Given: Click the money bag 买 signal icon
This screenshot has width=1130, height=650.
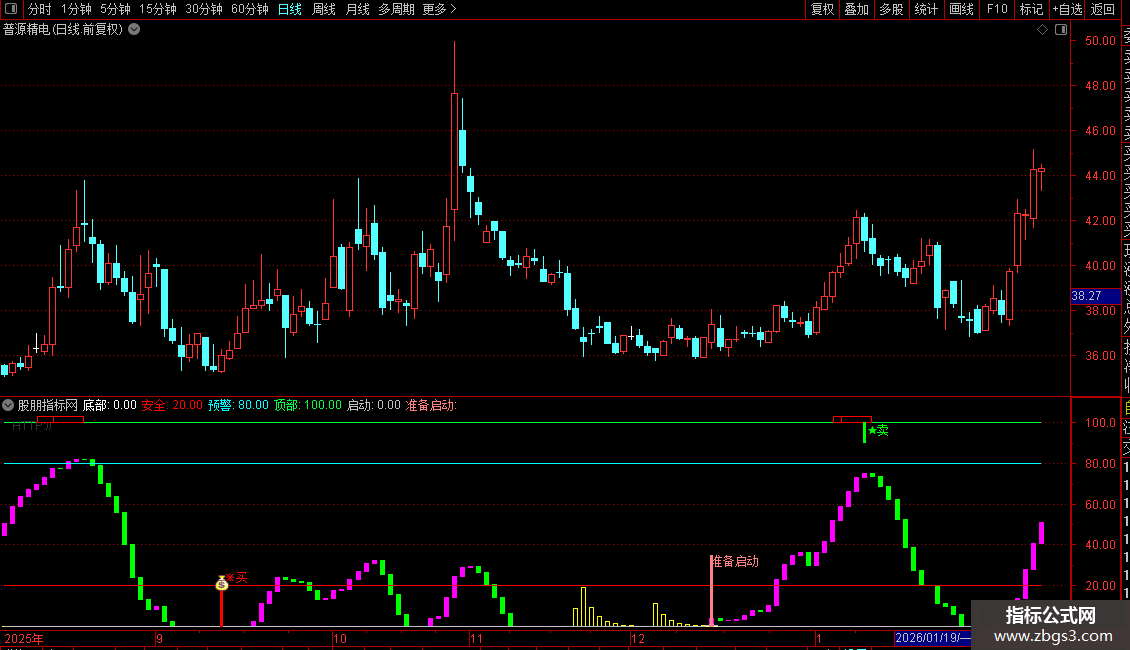Looking at the screenshot, I should tap(222, 582).
